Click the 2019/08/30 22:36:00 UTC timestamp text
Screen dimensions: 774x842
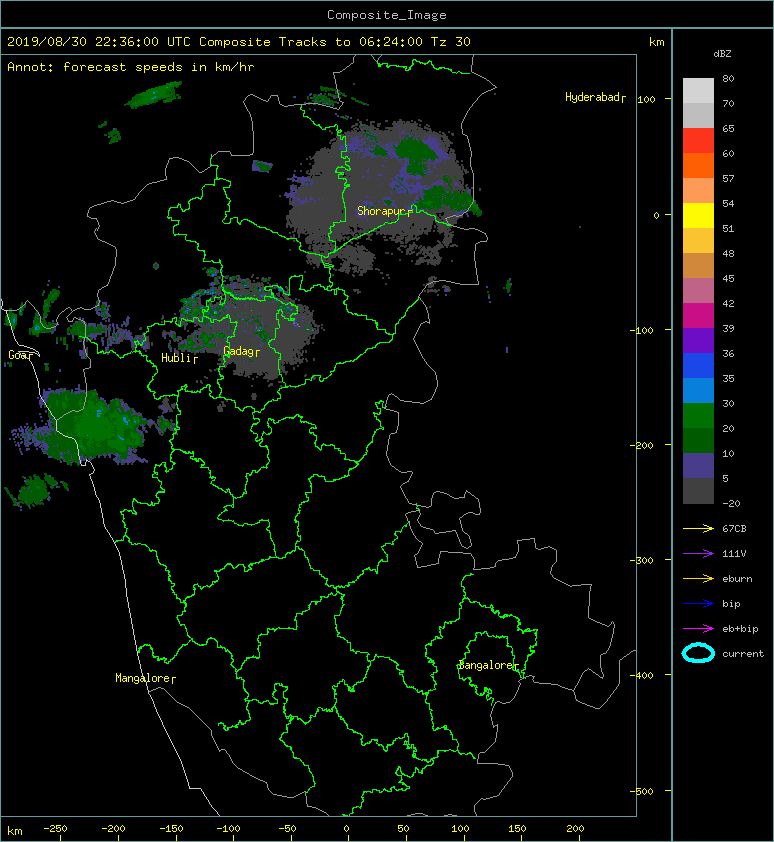coord(99,42)
